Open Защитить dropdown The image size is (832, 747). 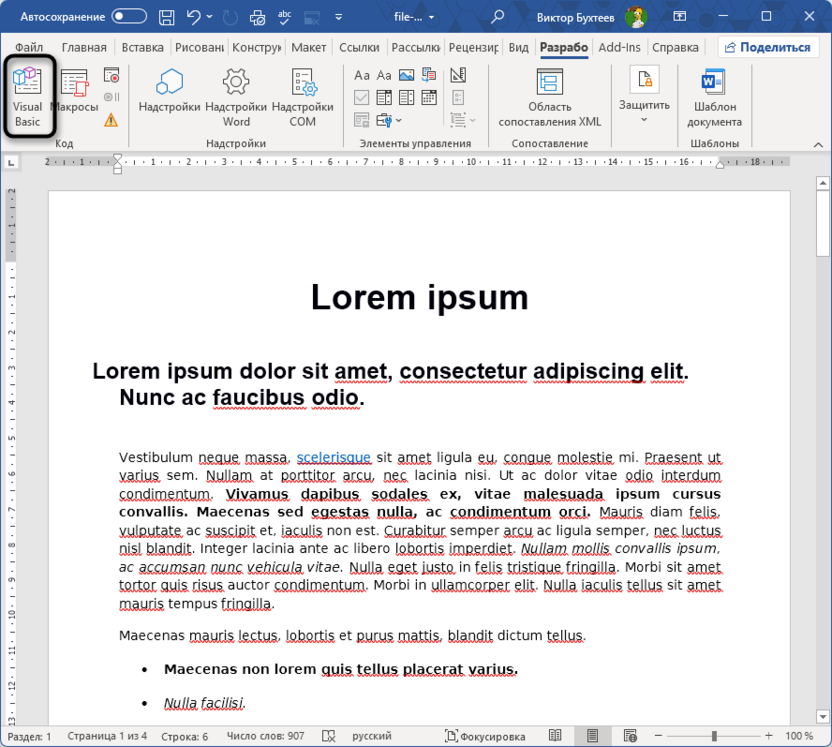(x=644, y=94)
